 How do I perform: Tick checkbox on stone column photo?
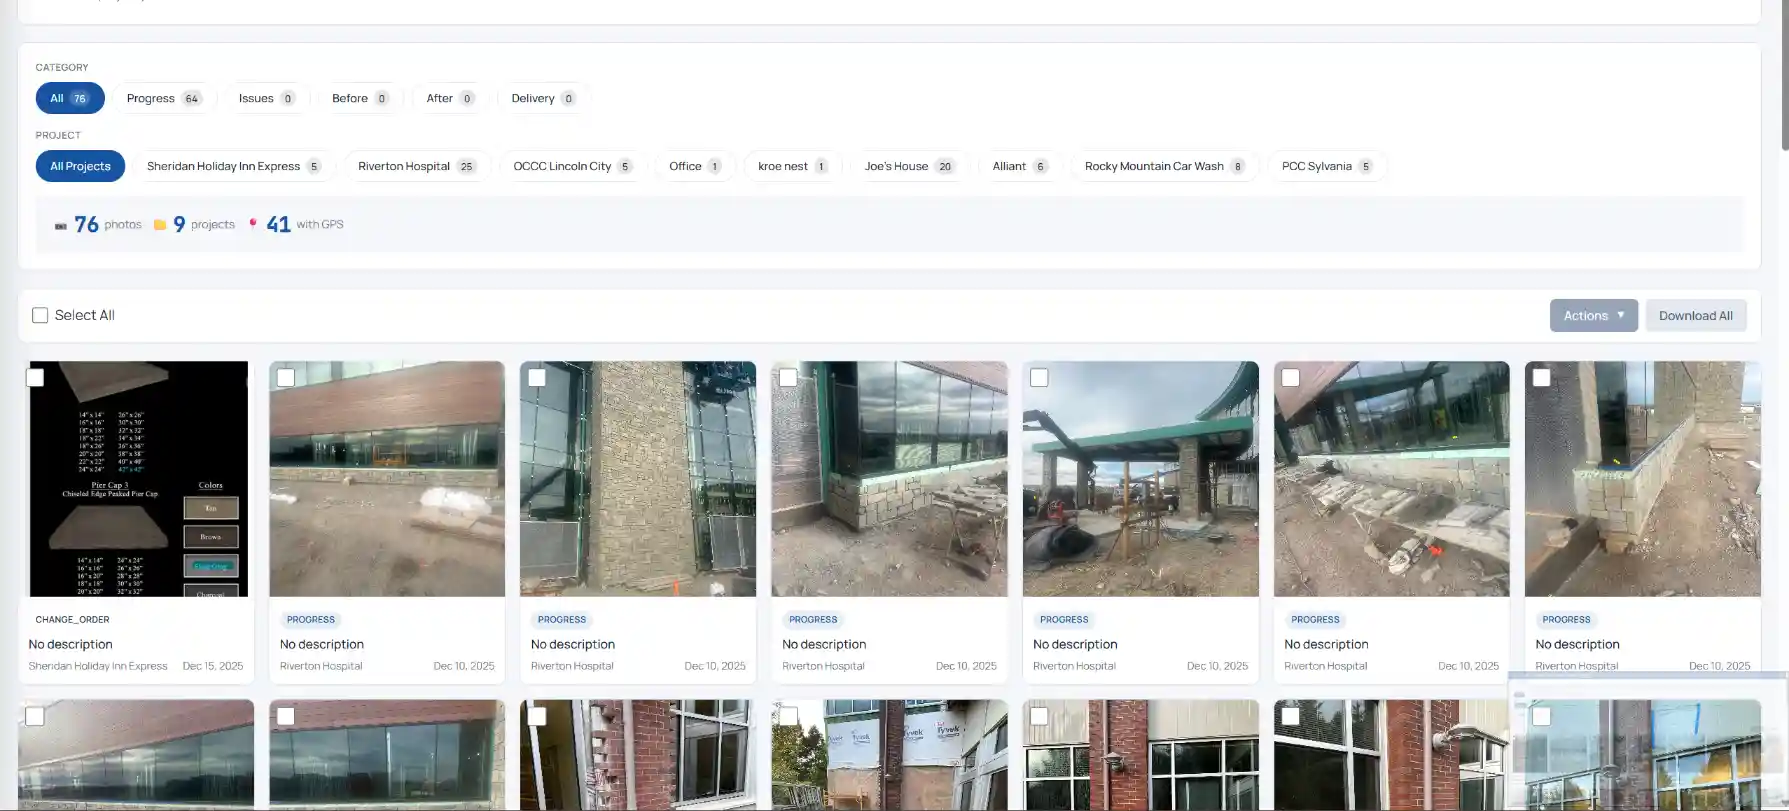tap(537, 378)
